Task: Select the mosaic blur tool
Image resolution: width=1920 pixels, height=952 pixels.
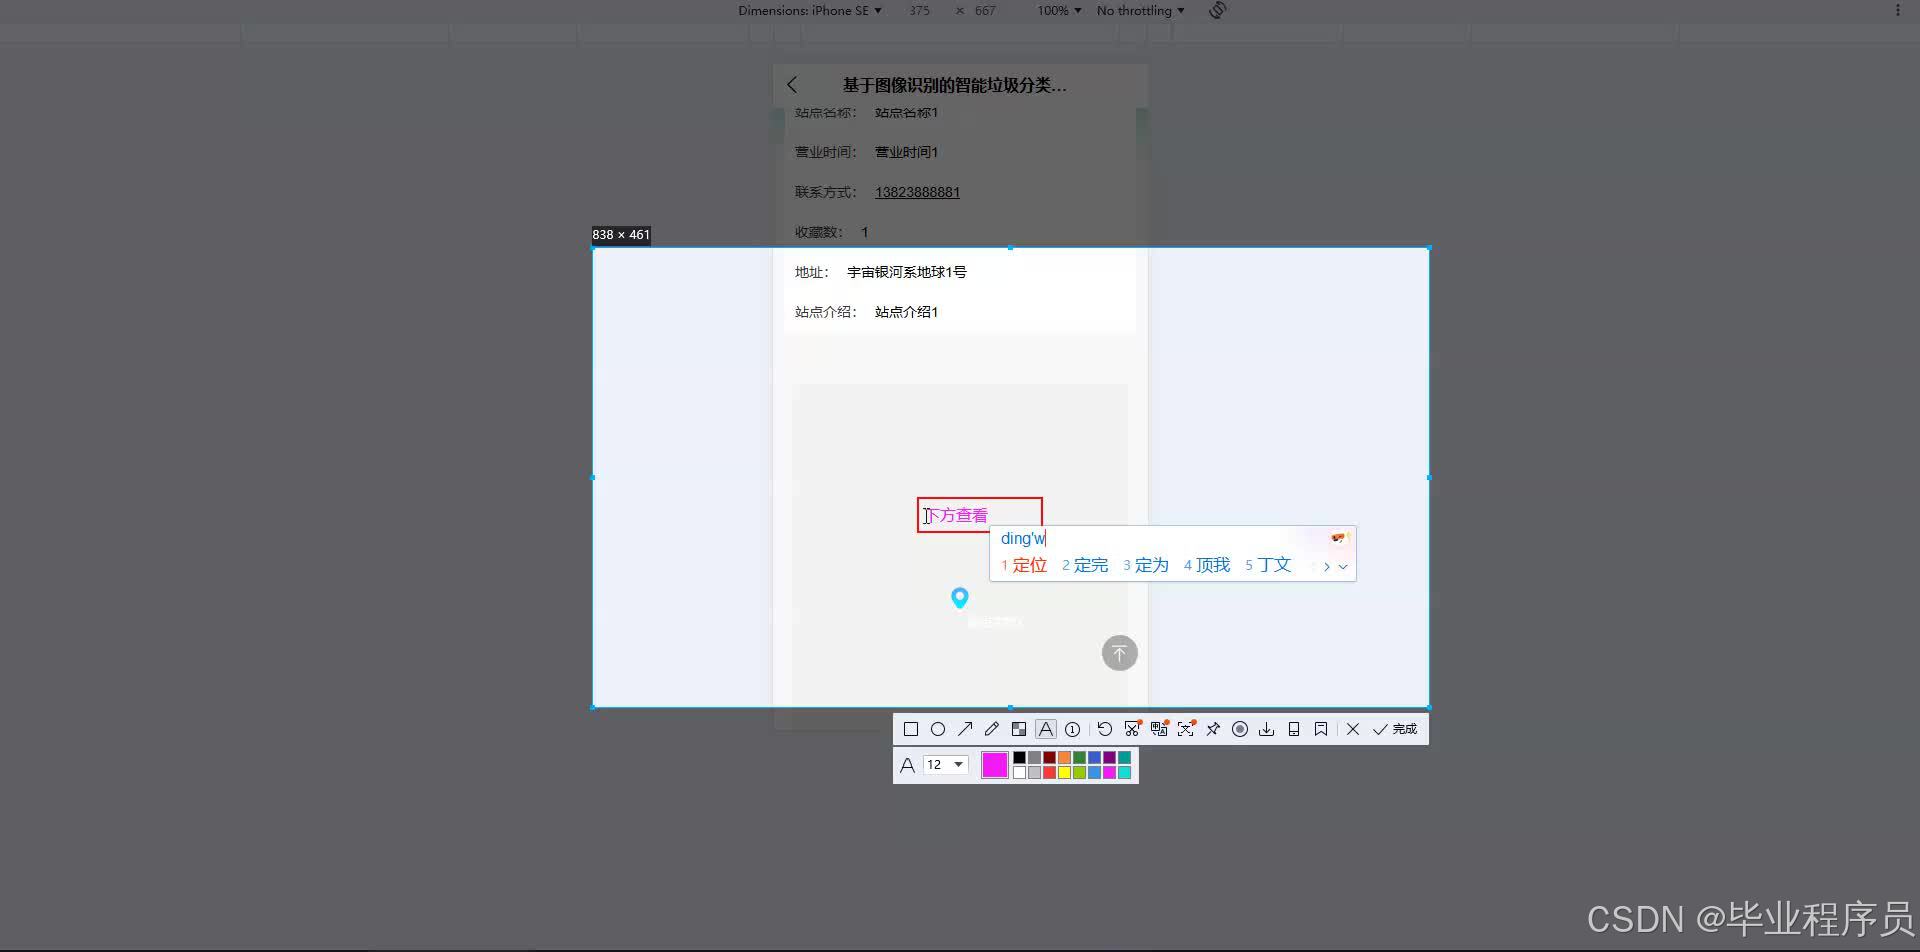Action: tap(1019, 729)
